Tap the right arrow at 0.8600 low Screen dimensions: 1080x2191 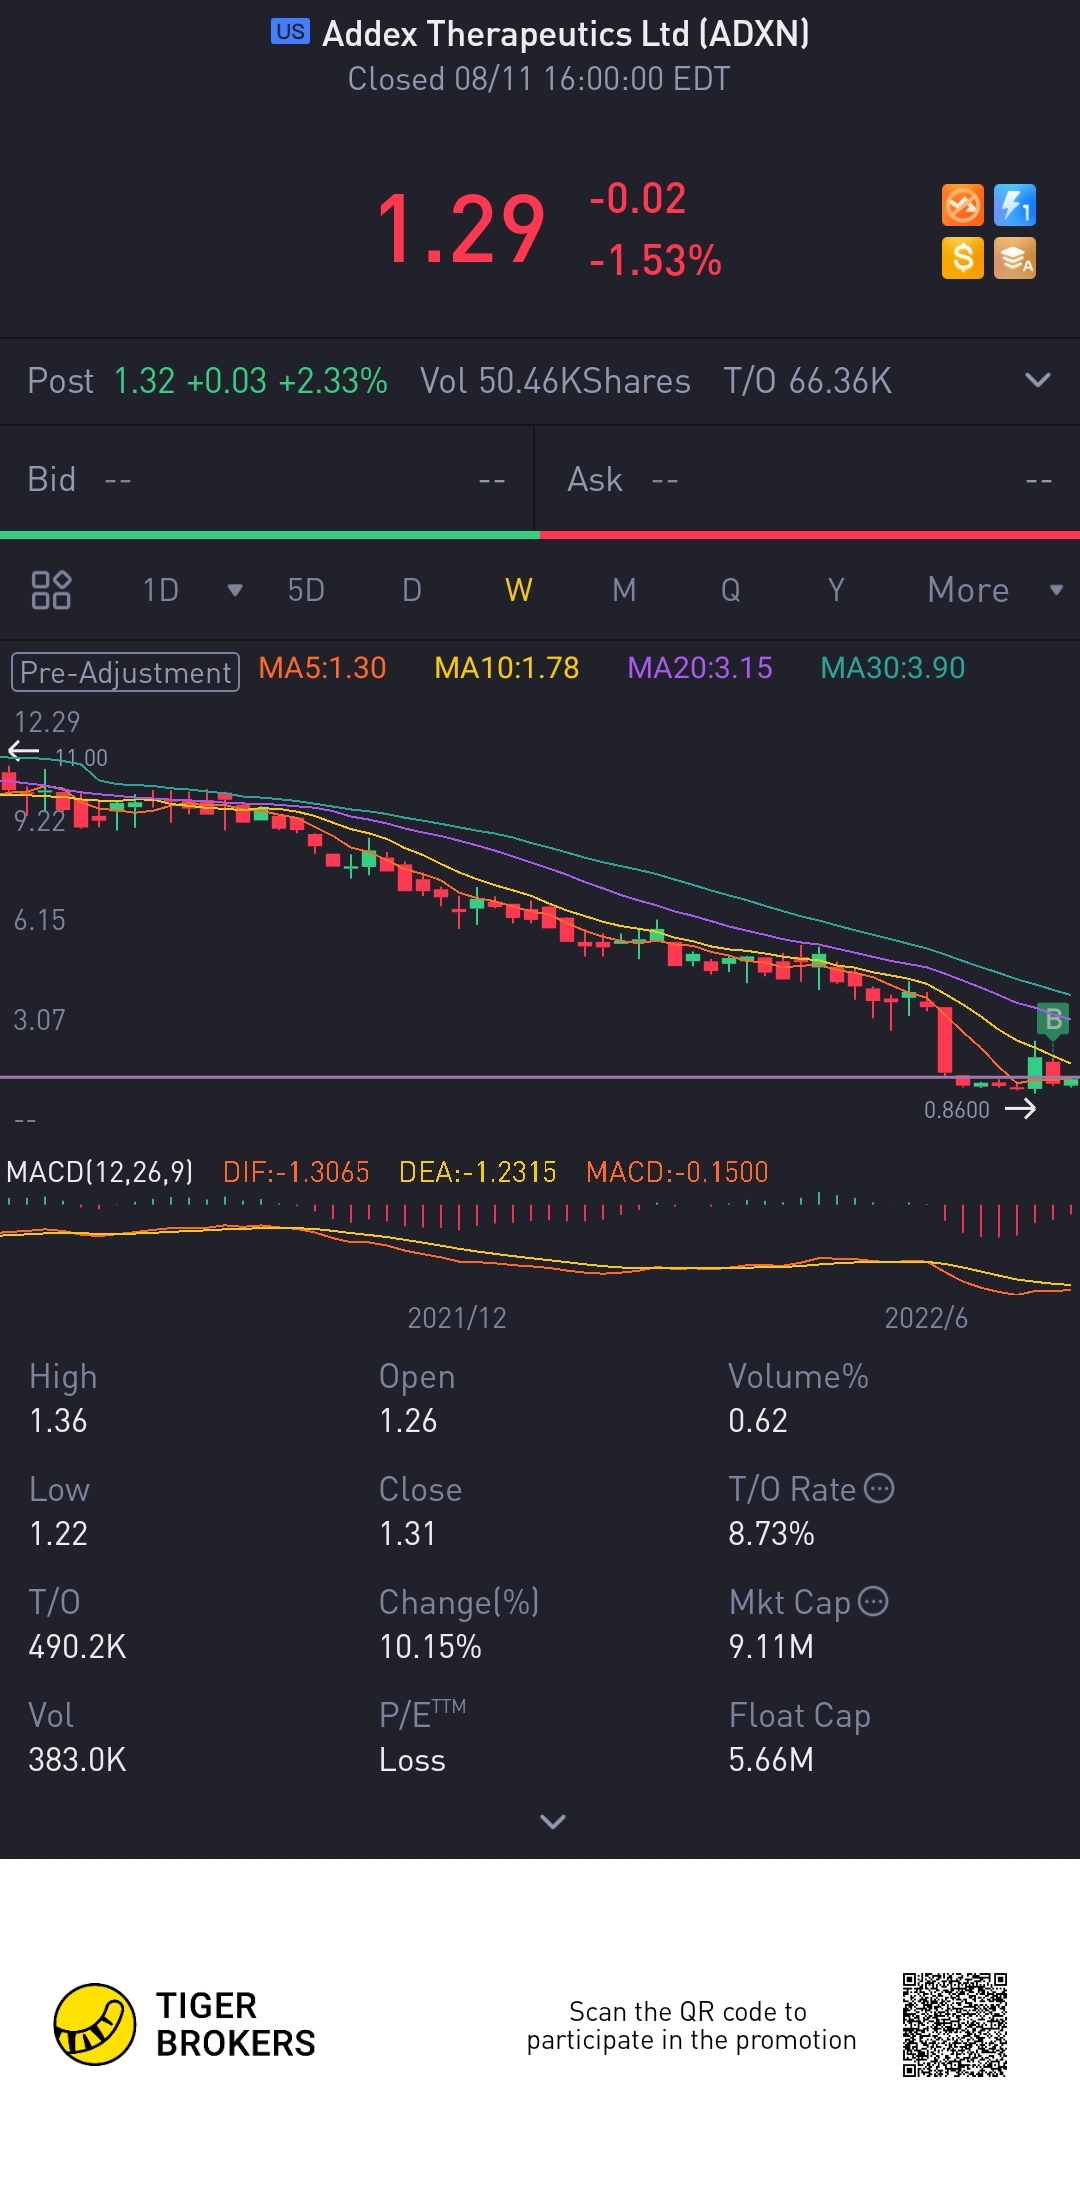[1020, 1109]
